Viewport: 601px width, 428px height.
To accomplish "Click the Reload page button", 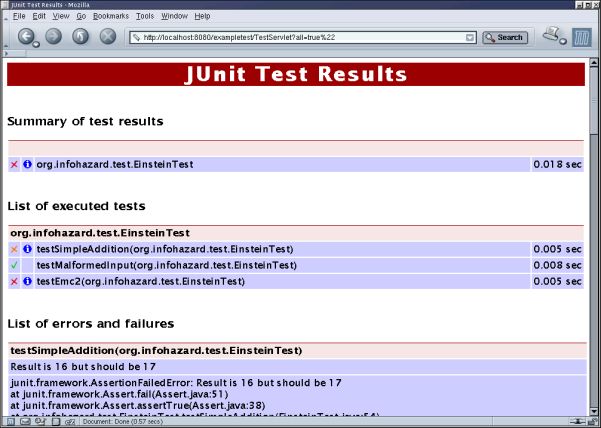I will [80, 36].
